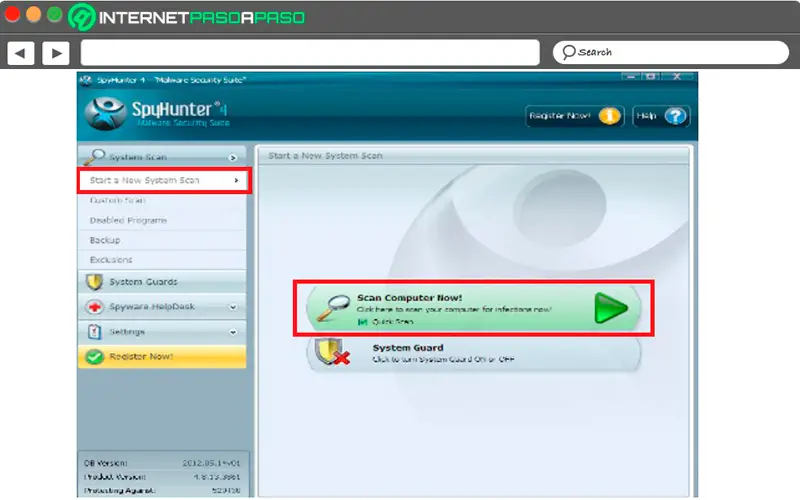Click the Spyware HelpDesk red cross icon

tap(94, 307)
